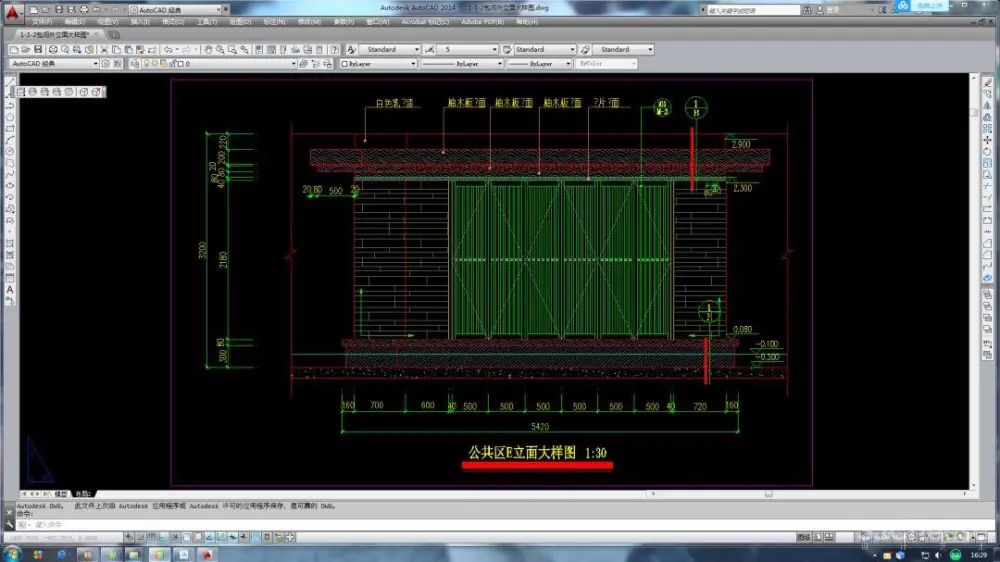Viewport: 1000px width, 562px height.
Task: Toggle the freeze sun icon for layer 0
Action: click(x=153, y=64)
